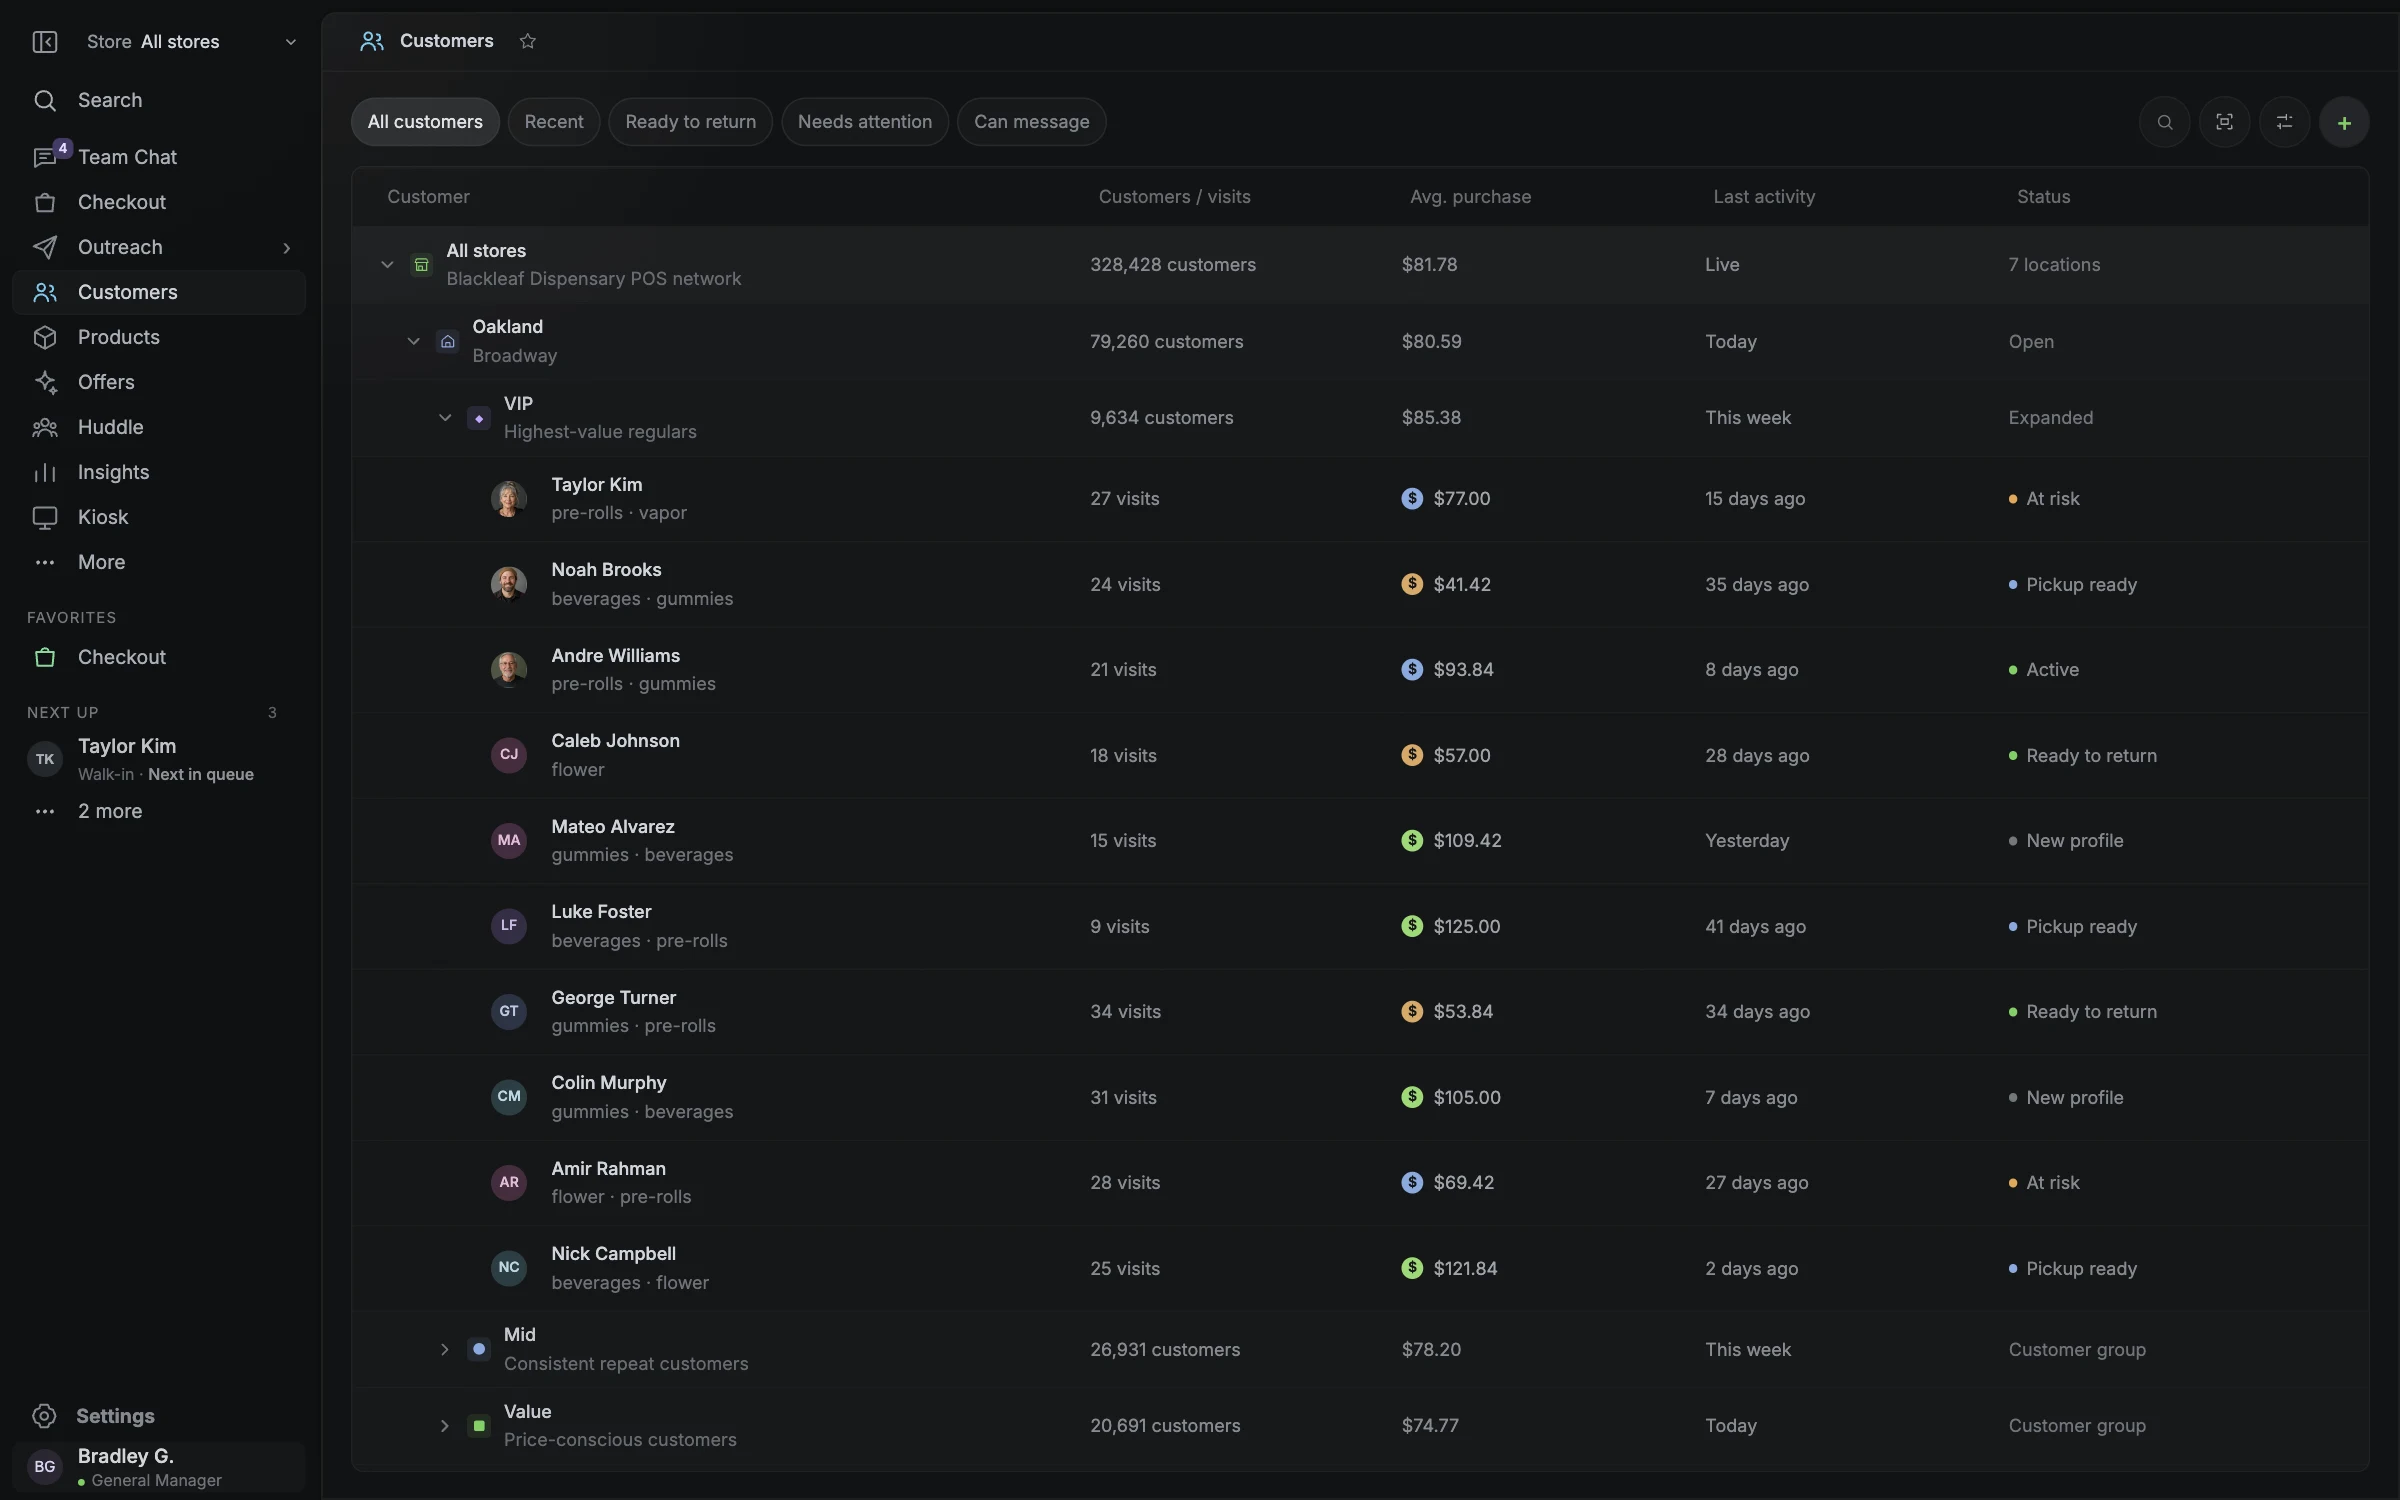Screen dimensions: 2400x1500
Task: Select the All customers tab
Action: point(425,122)
